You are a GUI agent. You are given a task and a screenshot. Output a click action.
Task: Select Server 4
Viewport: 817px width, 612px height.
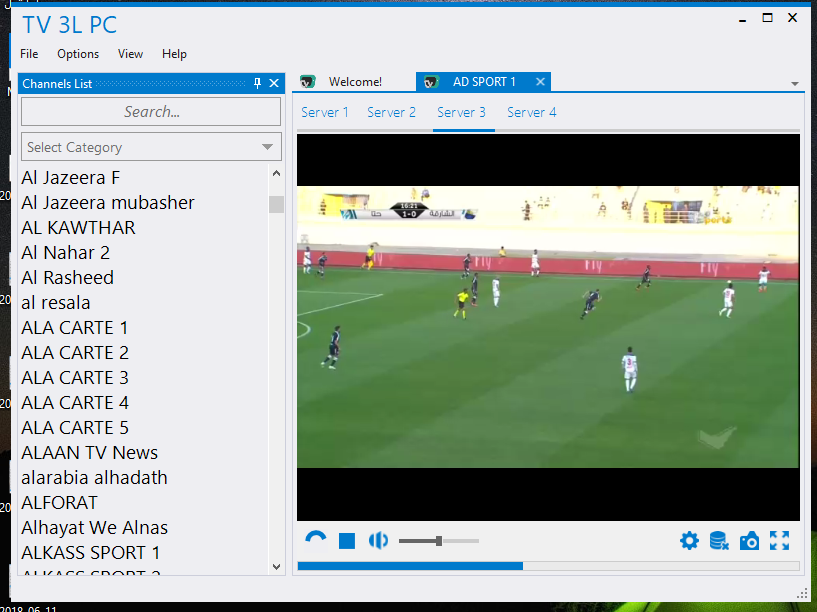point(531,113)
